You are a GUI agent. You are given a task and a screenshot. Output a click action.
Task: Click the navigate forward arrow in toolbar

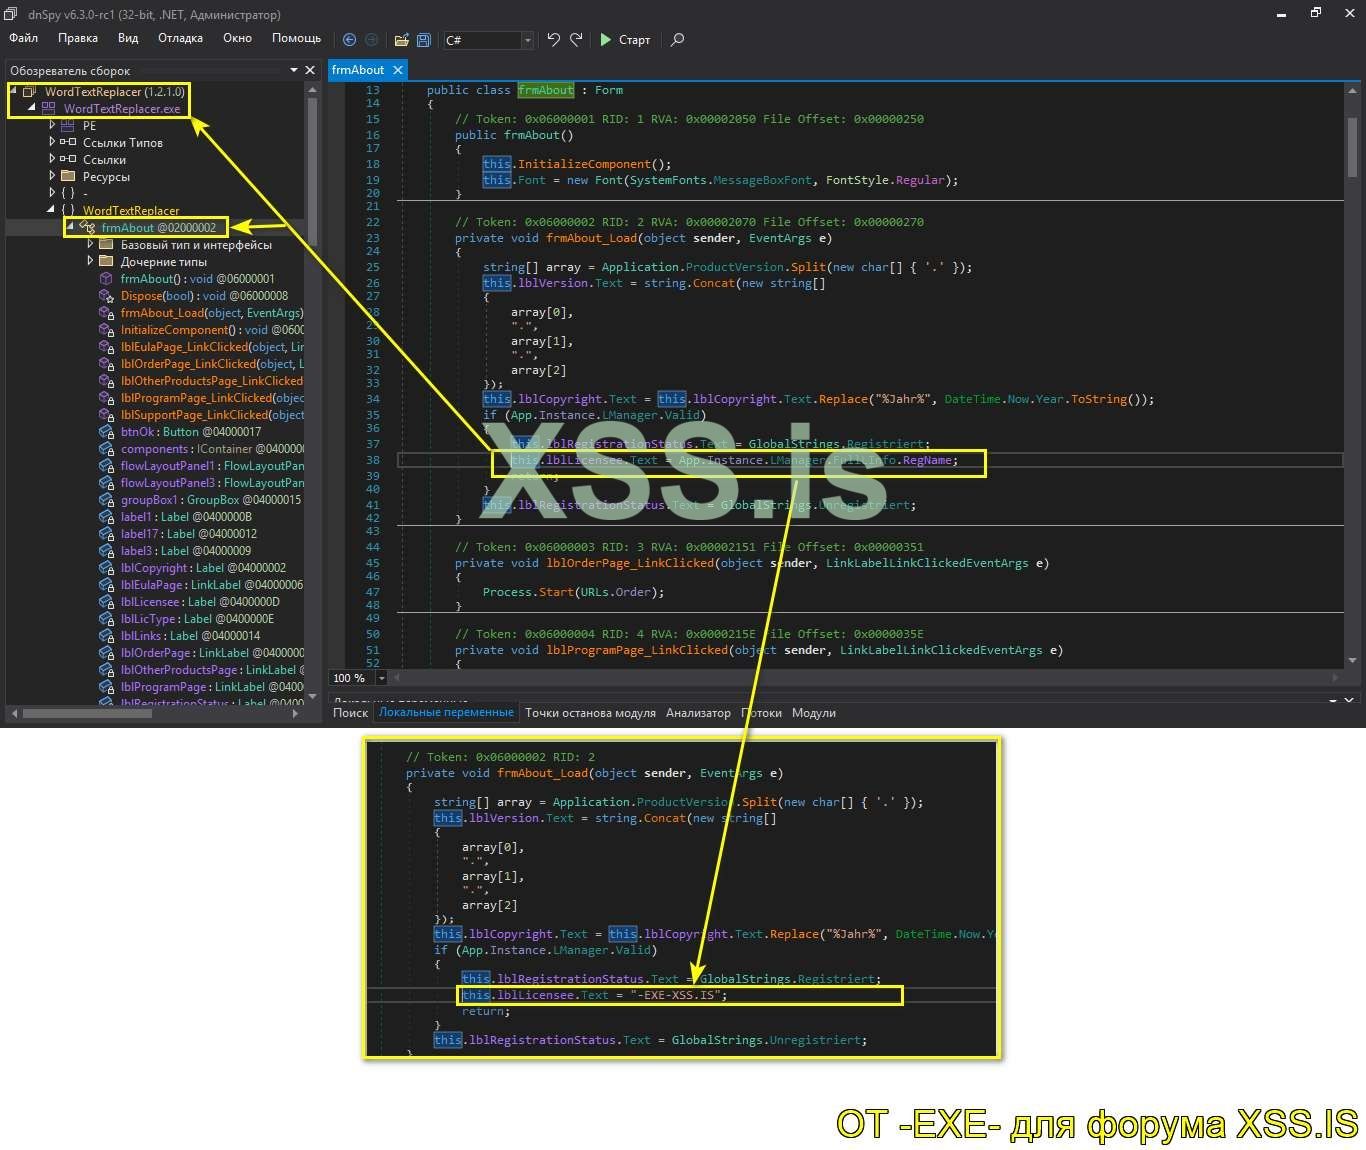pos(371,40)
